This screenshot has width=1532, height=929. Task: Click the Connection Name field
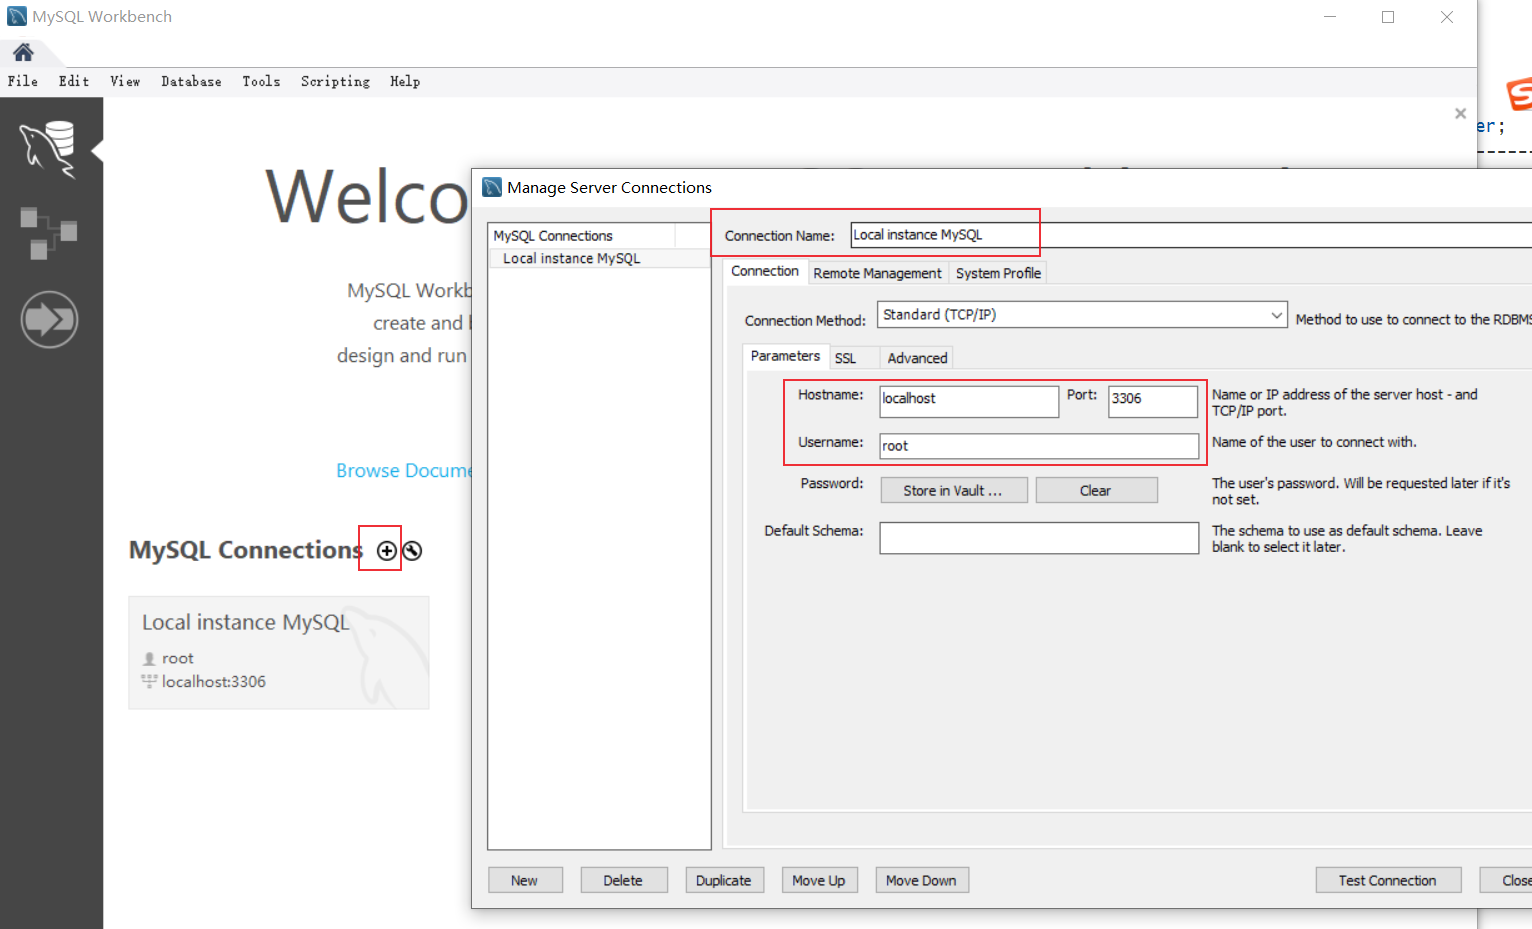pos(1191,235)
